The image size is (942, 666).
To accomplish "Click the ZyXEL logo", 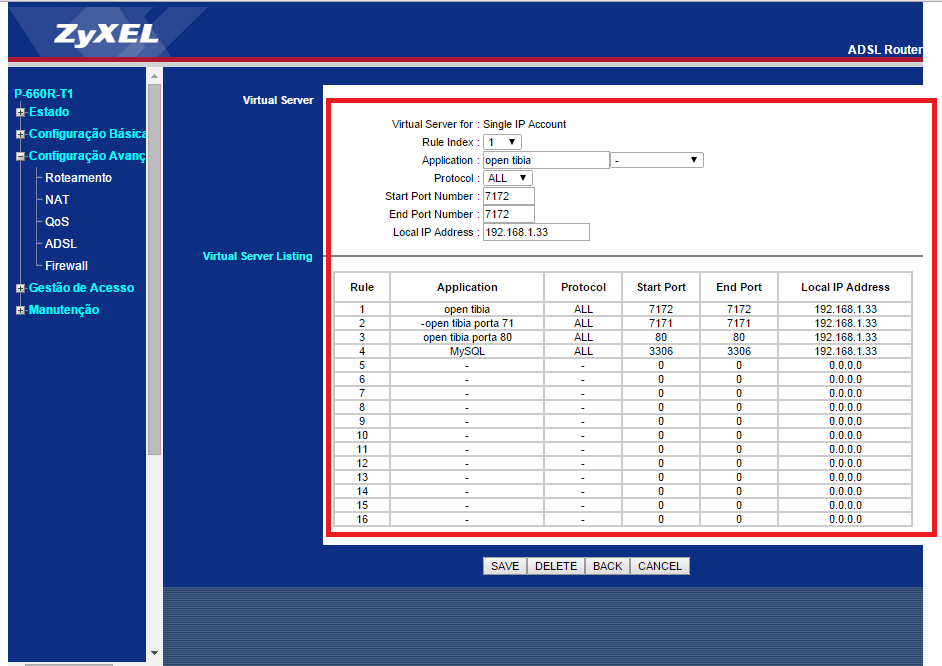I will (106, 35).
